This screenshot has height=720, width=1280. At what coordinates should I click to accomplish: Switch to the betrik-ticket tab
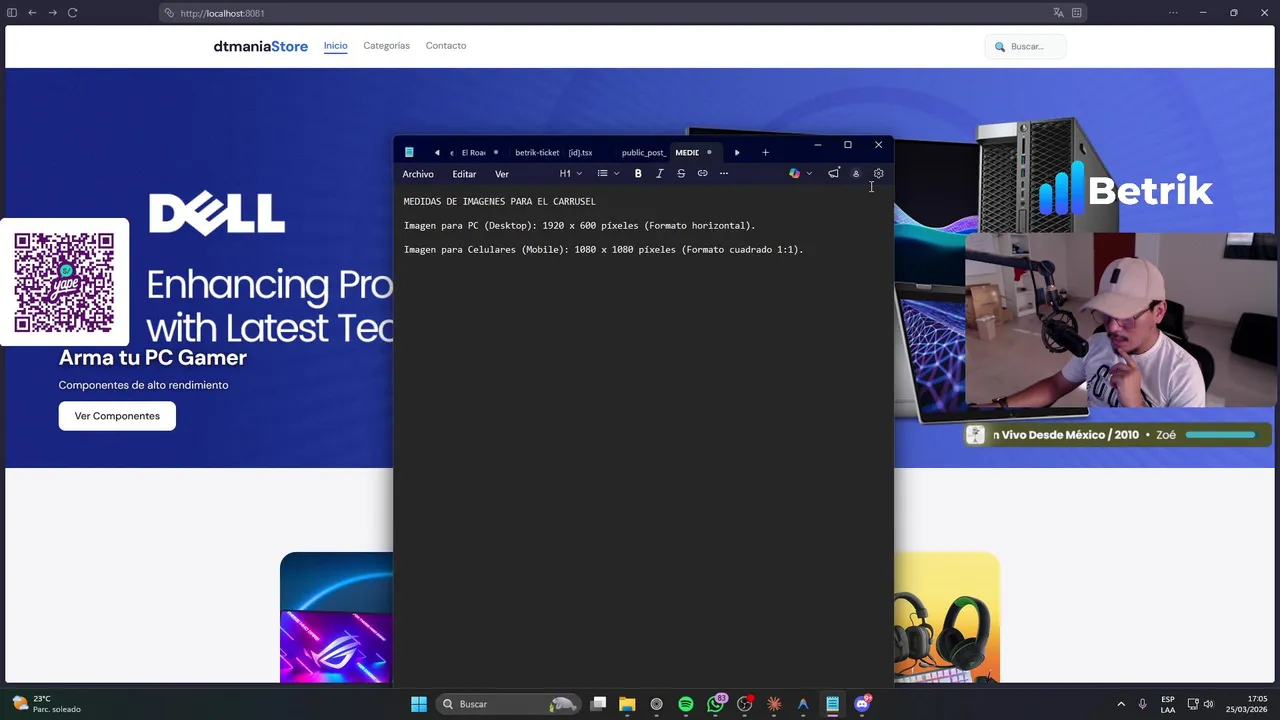click(537, 153)
